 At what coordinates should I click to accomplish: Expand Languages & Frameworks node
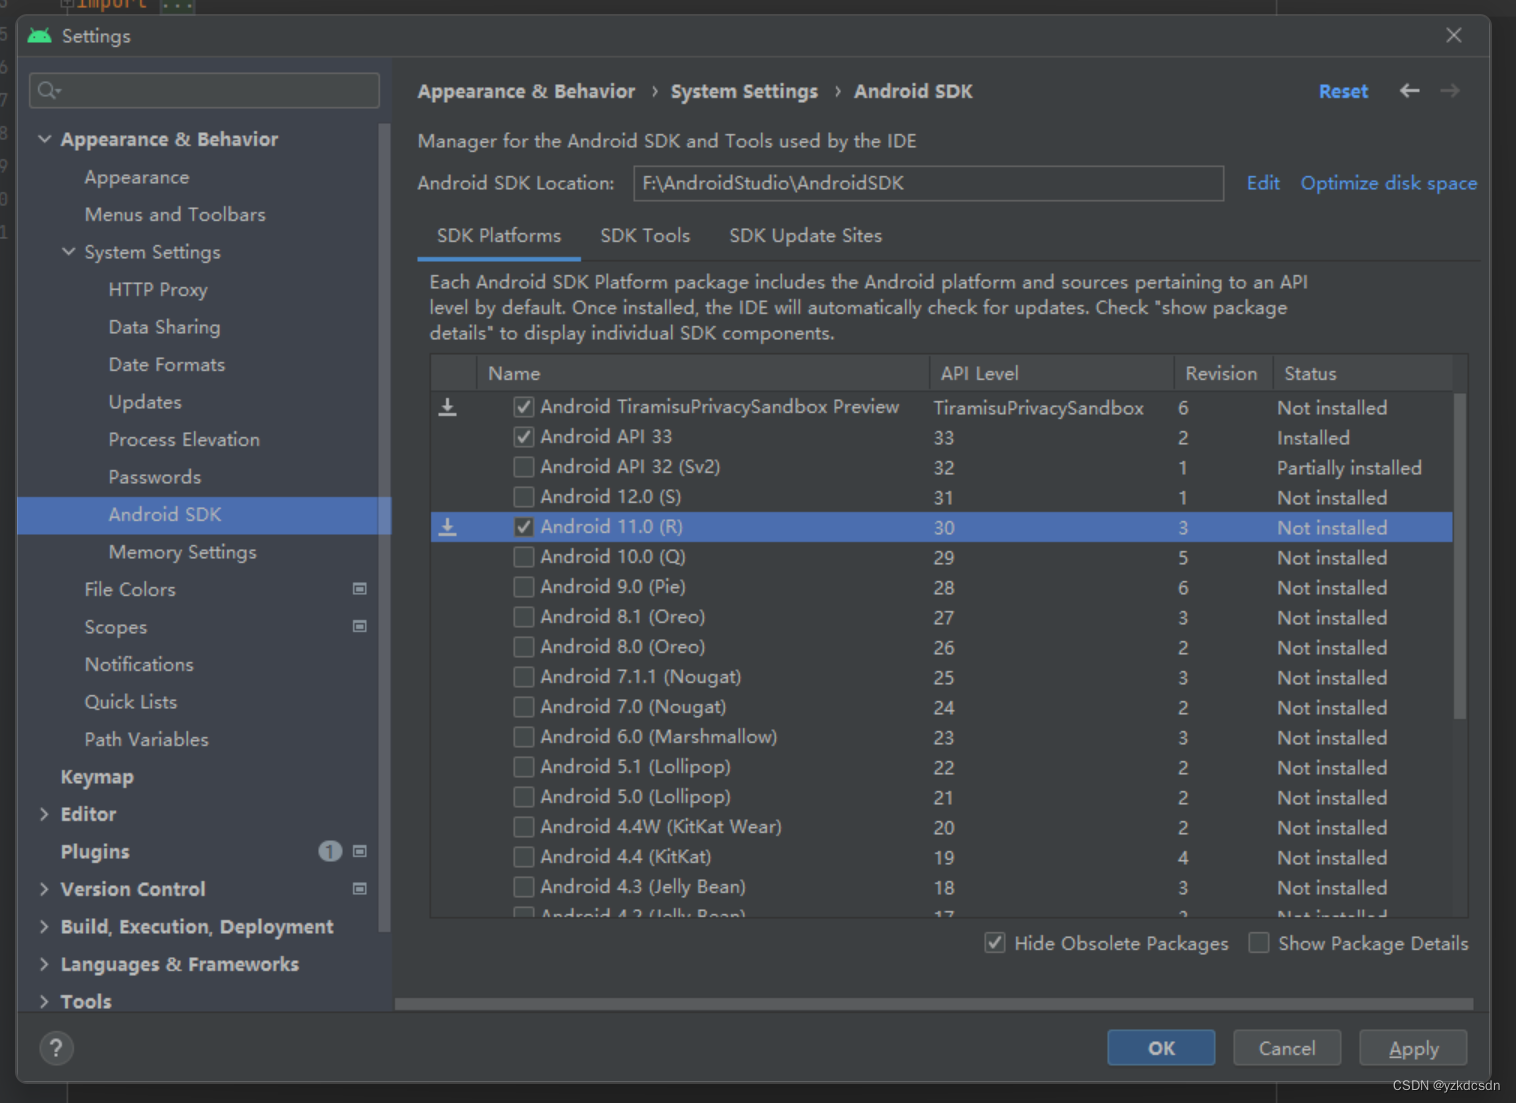pyautogui.click(x=44, y=964)
